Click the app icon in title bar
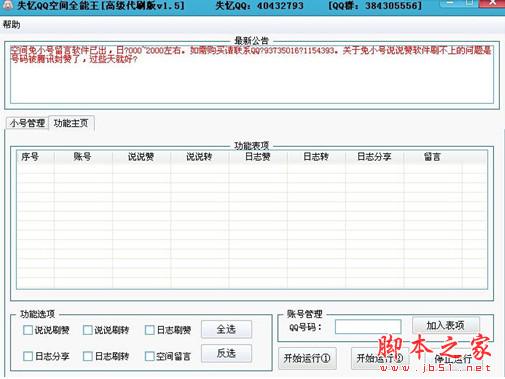The width and height of the screenshot is (505, 379). (8, 5)
